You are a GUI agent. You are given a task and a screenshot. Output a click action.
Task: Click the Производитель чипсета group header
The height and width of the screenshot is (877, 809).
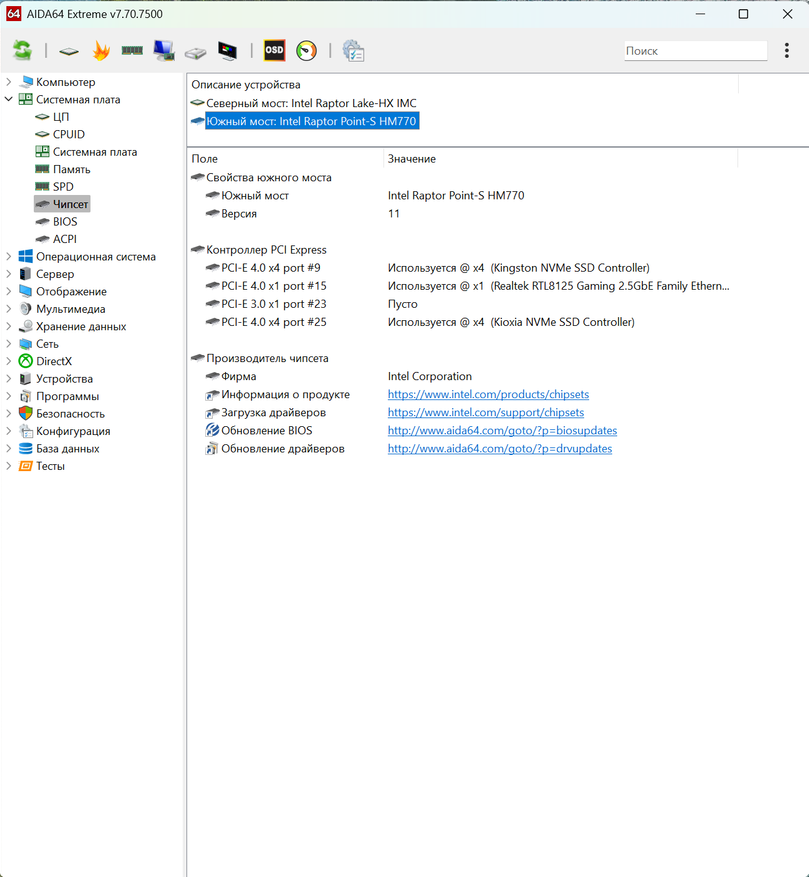click(x=267, y=359)
